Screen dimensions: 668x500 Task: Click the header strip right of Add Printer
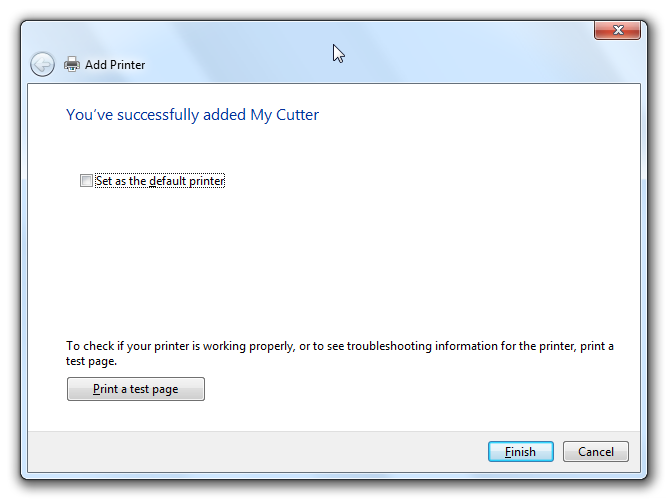(400, 65)
